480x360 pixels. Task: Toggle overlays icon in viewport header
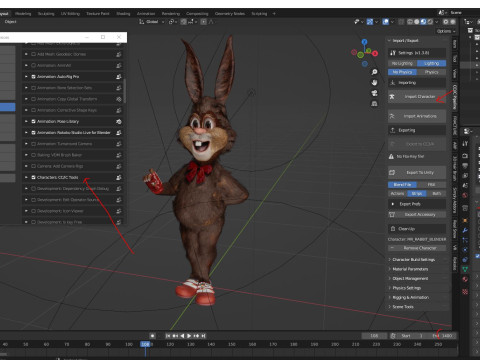point(386,22)
